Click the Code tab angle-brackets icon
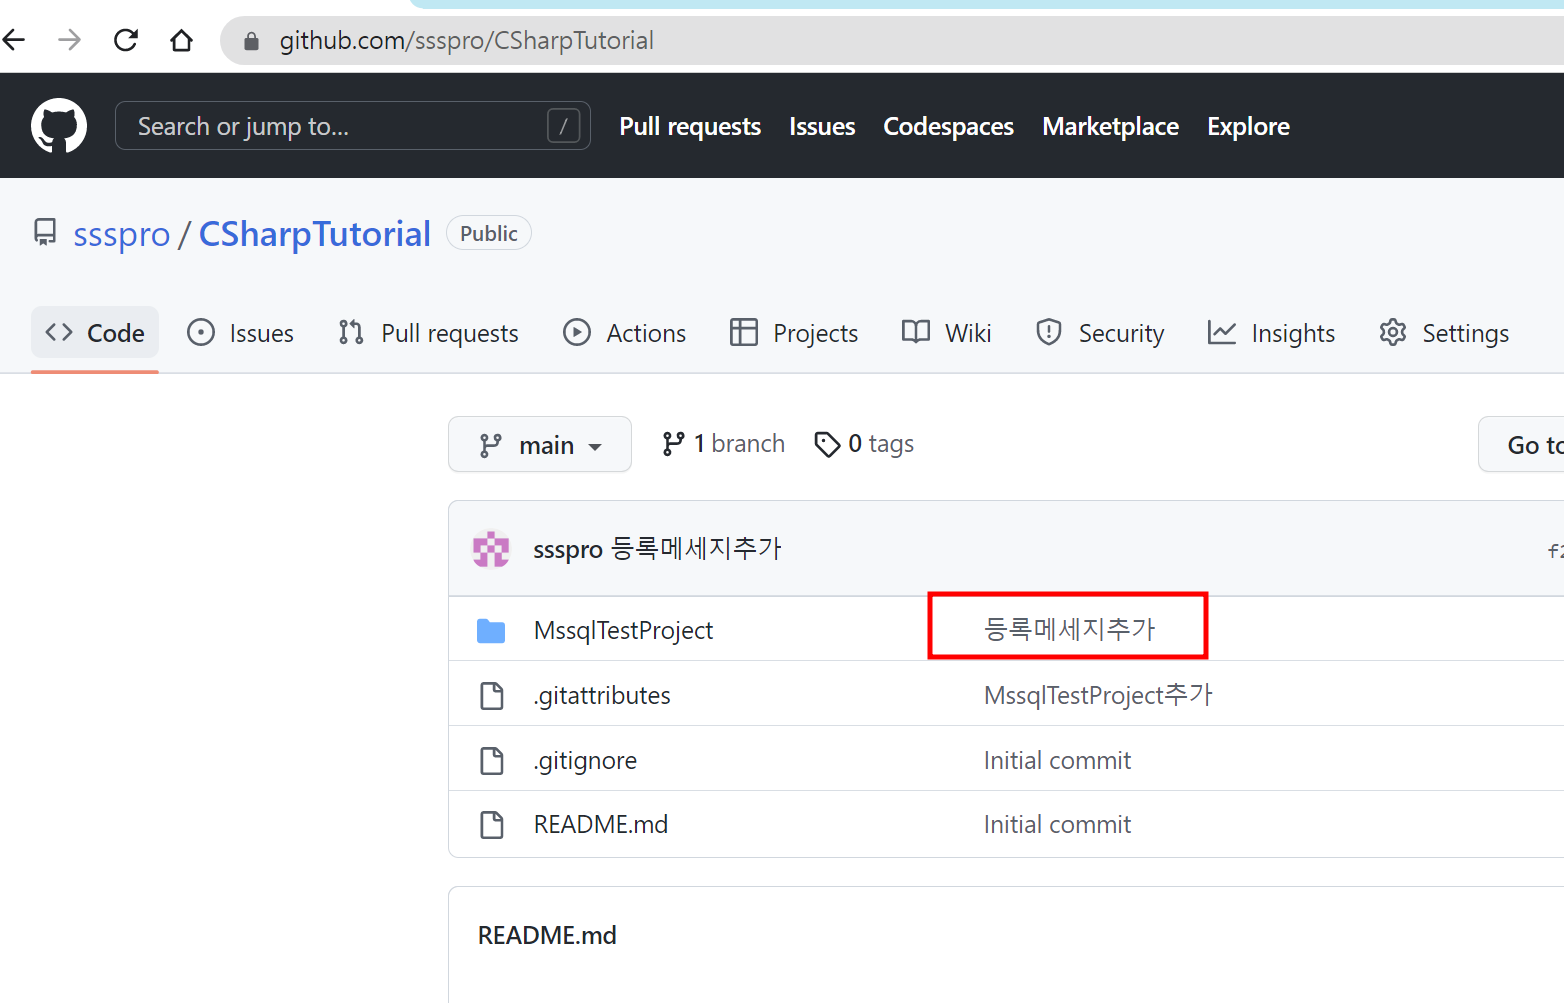The height and width of the screenshot is (1003, 1564). (59, 332)
